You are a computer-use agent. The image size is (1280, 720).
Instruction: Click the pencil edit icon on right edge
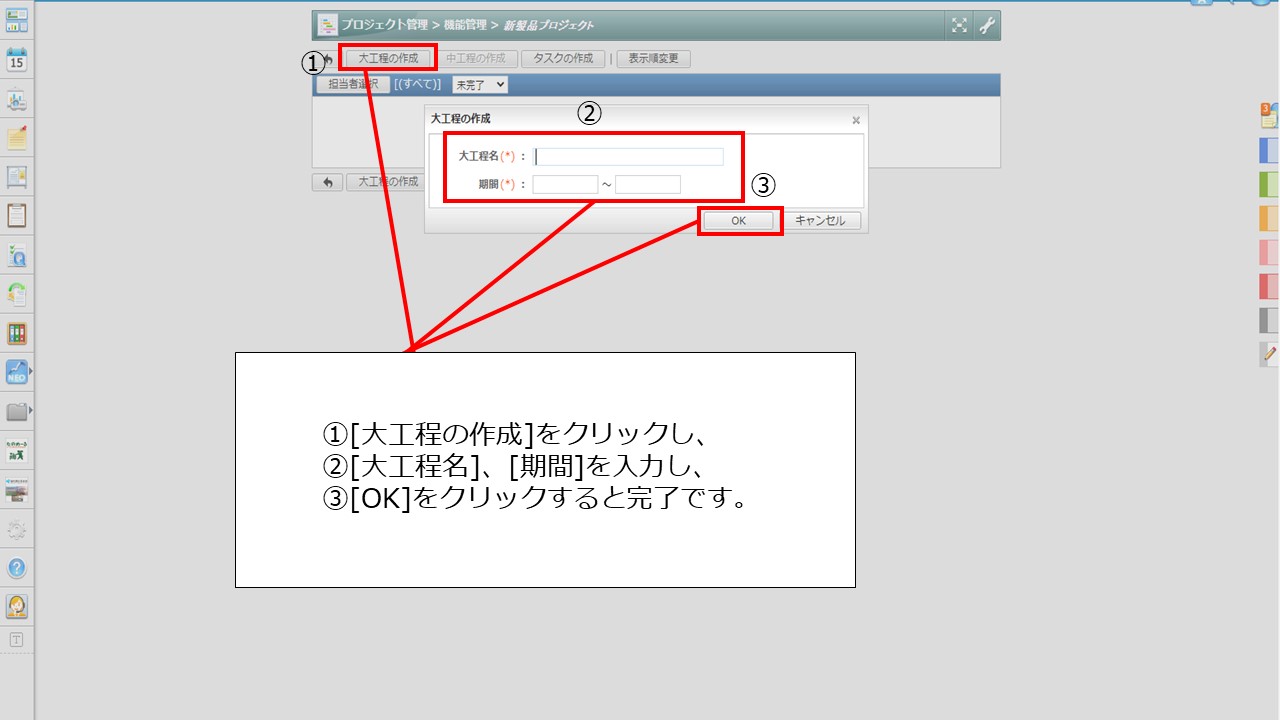pos(1270,354)
